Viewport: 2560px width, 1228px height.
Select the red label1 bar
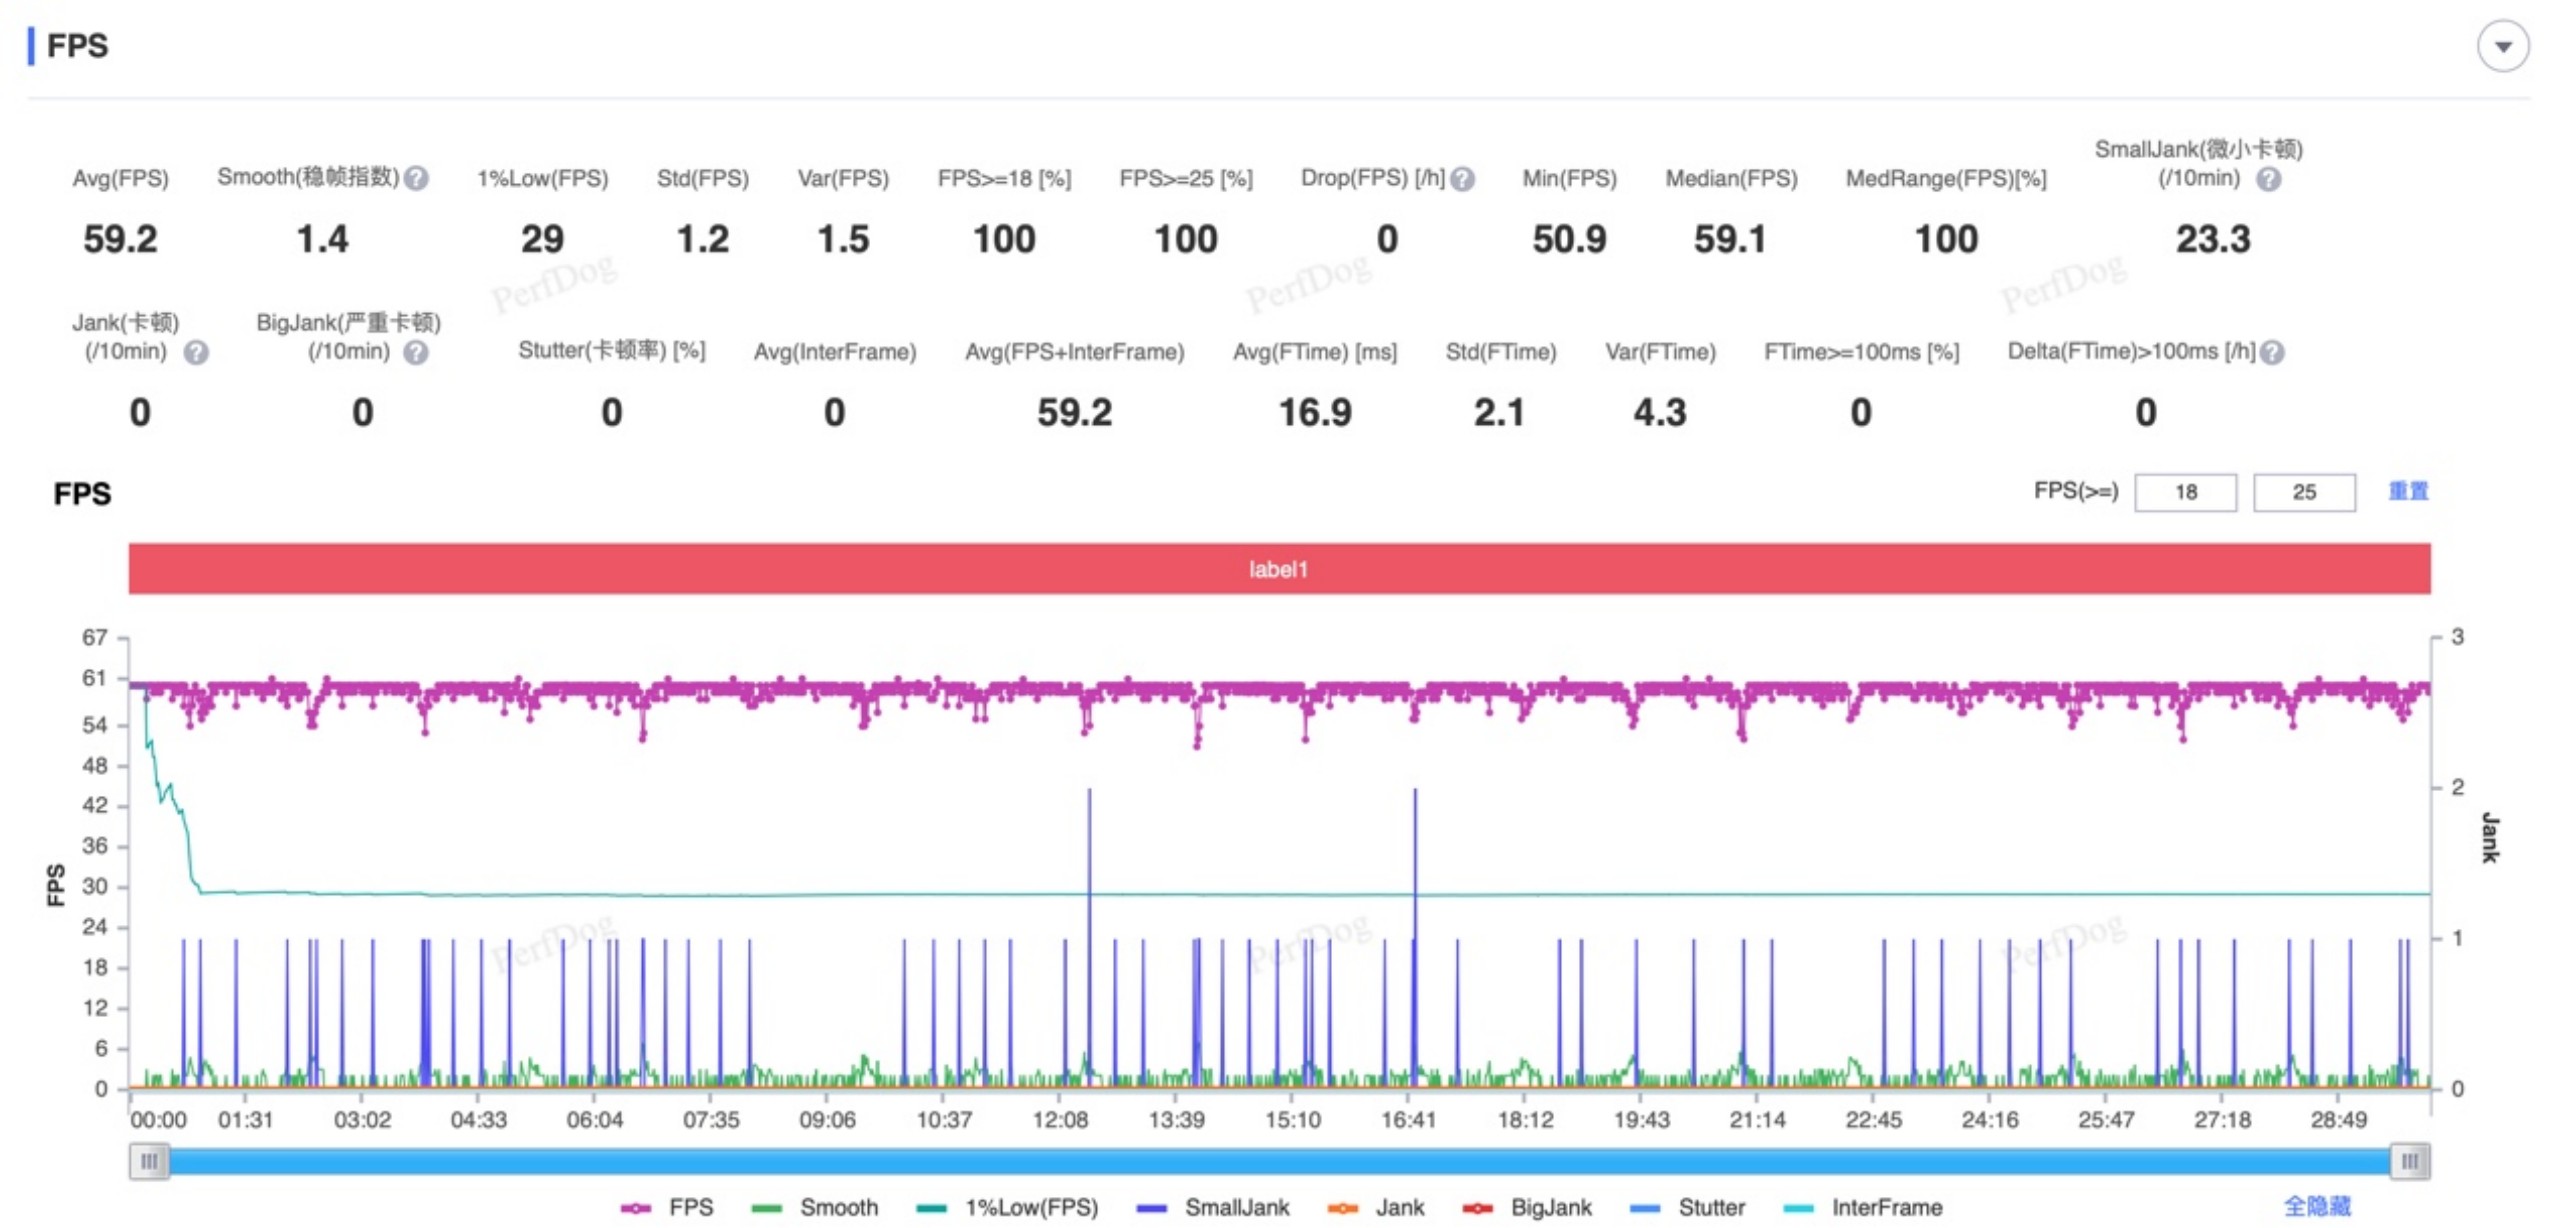tap(1278, 569)
